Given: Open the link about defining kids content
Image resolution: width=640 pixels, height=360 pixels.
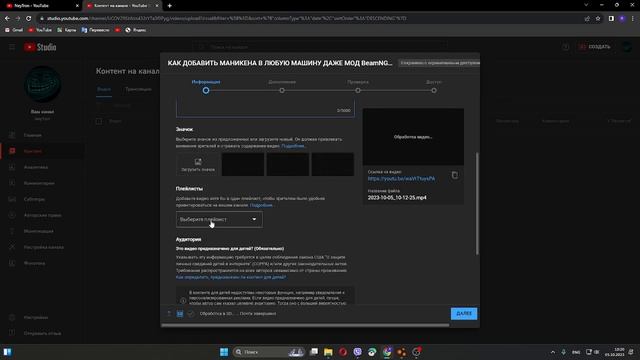Looking at the screenshot, I should pyautogui.click(x=231, y=277).
